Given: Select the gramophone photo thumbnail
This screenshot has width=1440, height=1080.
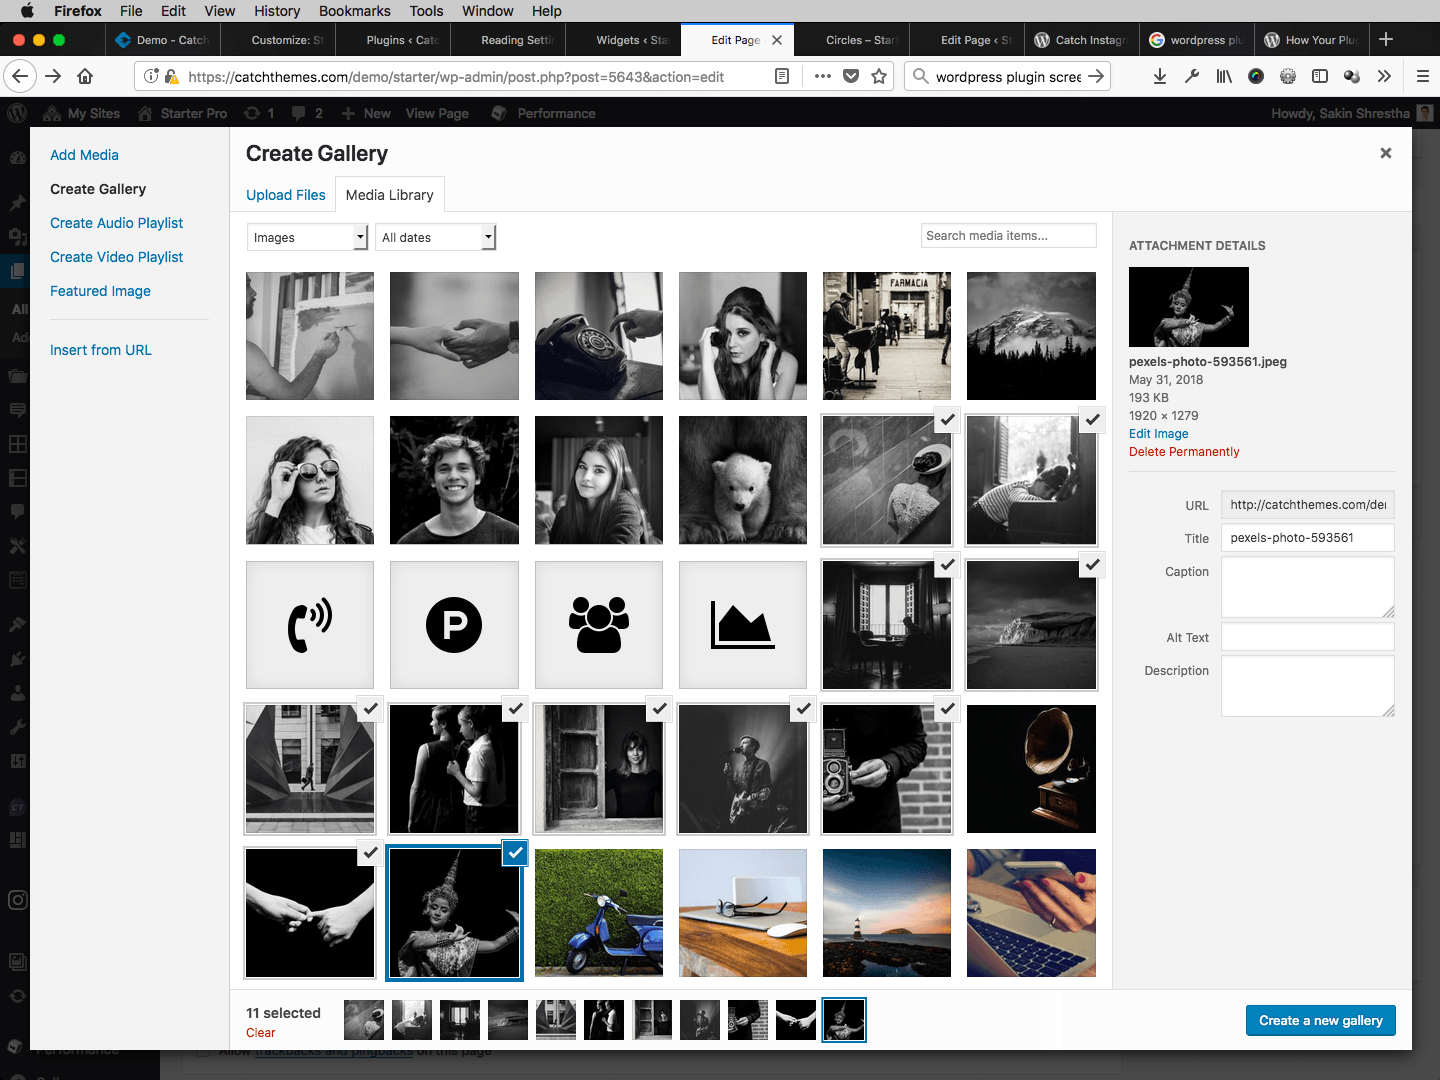Looking at the screenshot, I should coord(1031,769).
